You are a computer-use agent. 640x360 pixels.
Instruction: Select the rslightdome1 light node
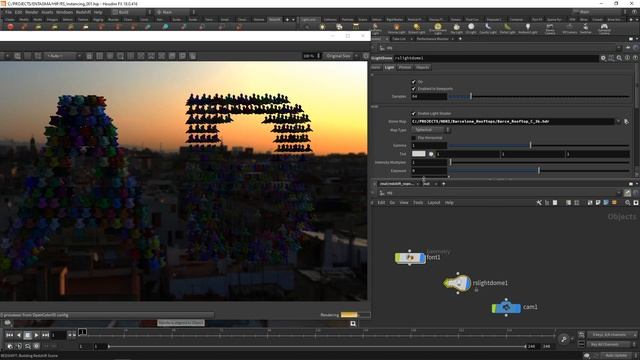click(458, 283)
